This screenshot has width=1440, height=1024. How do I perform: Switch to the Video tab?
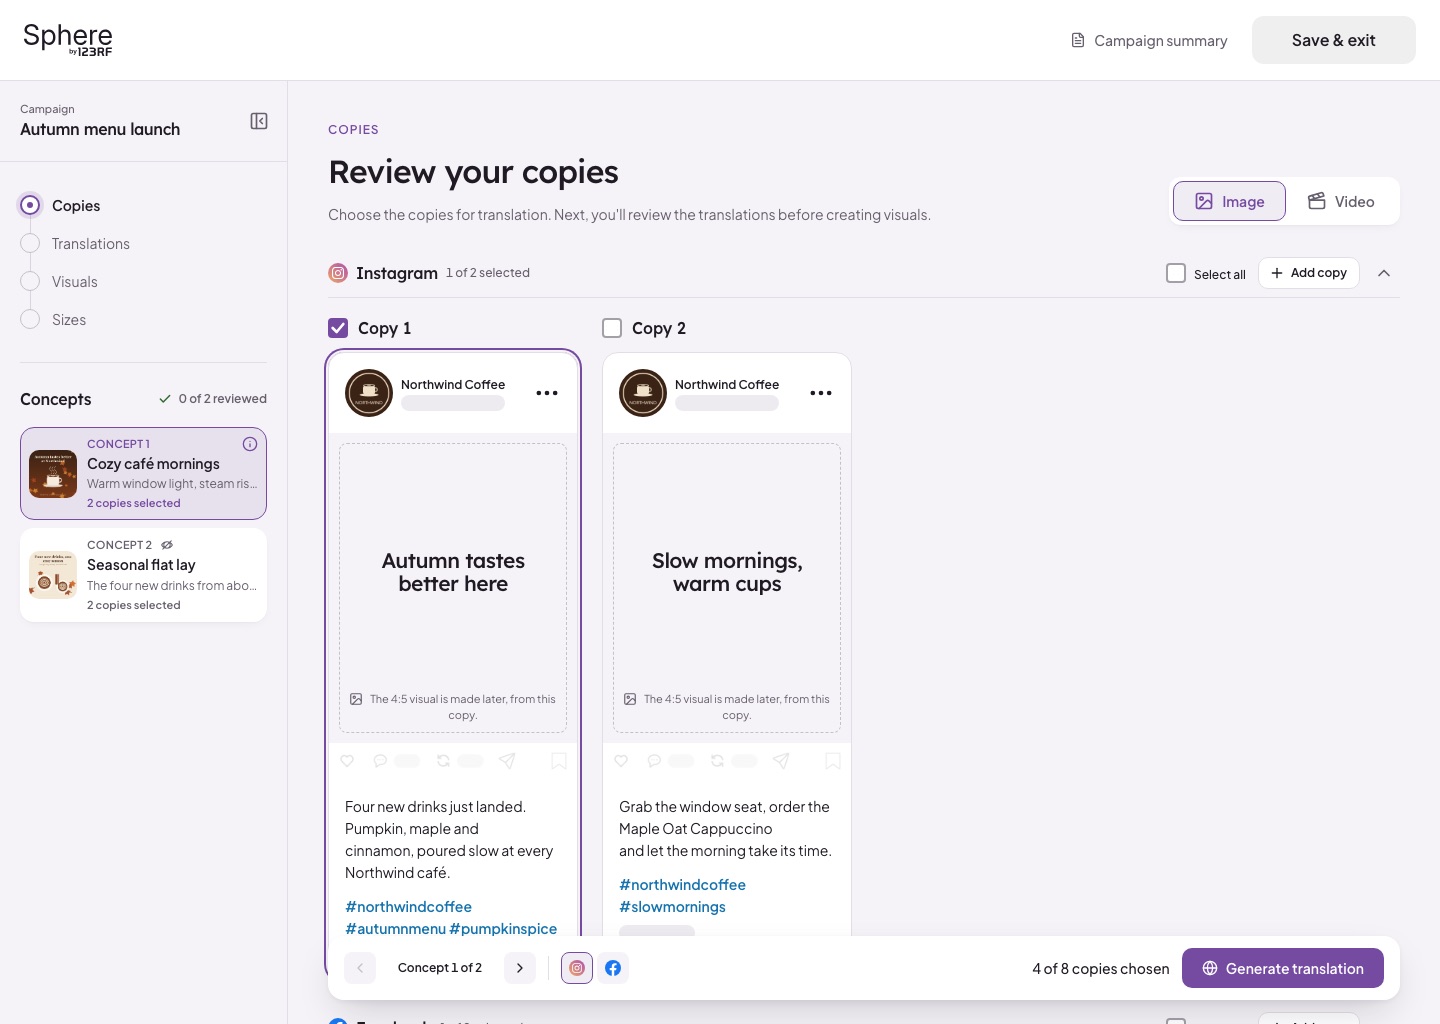[1341, 201]
